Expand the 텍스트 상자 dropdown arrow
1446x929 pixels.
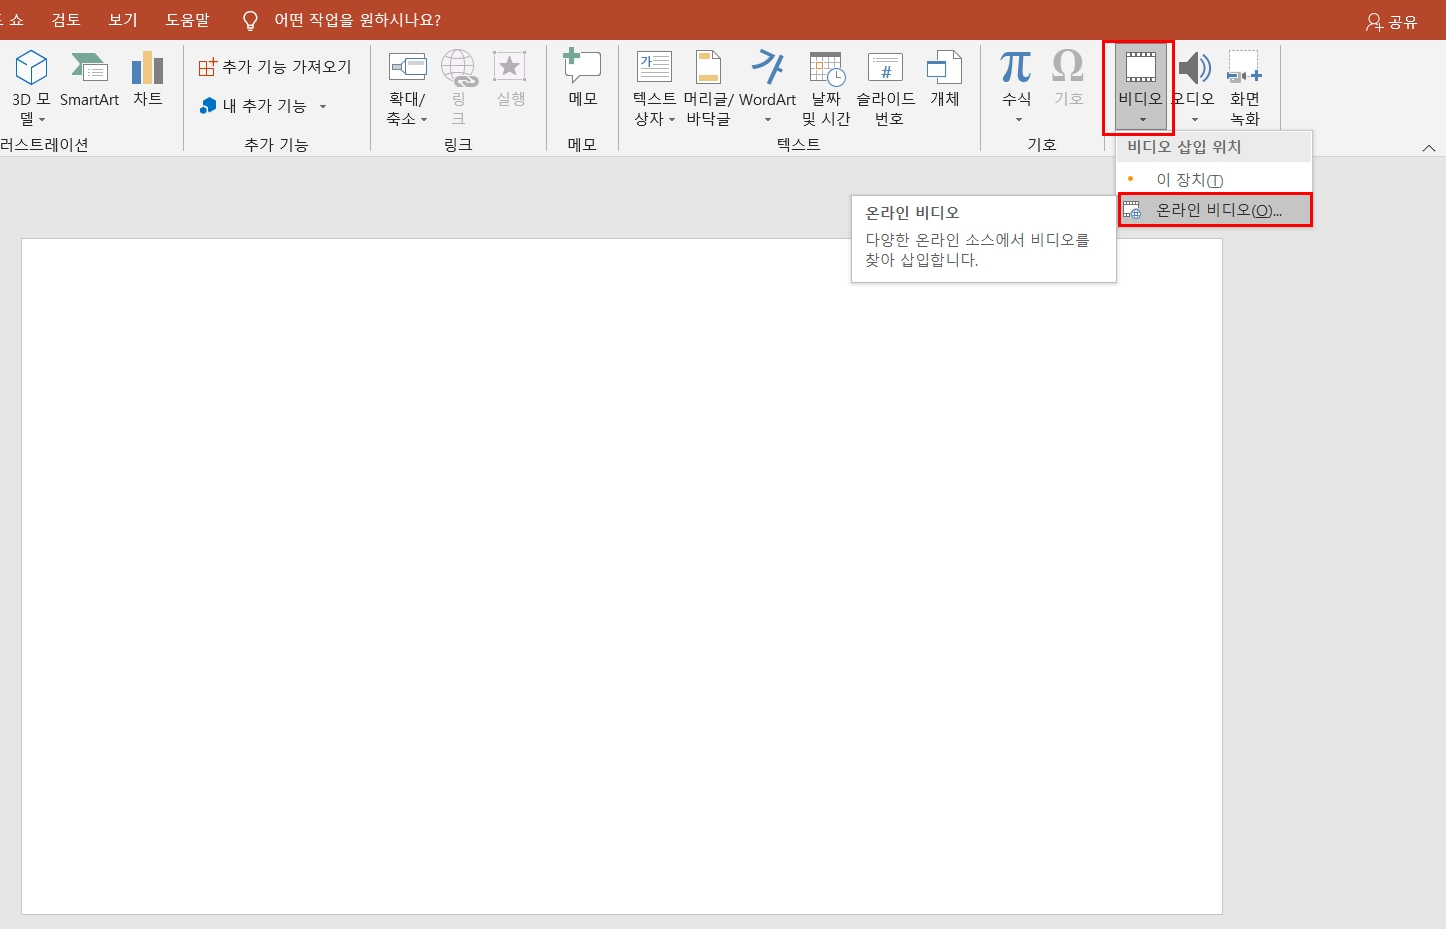point(672,120)
